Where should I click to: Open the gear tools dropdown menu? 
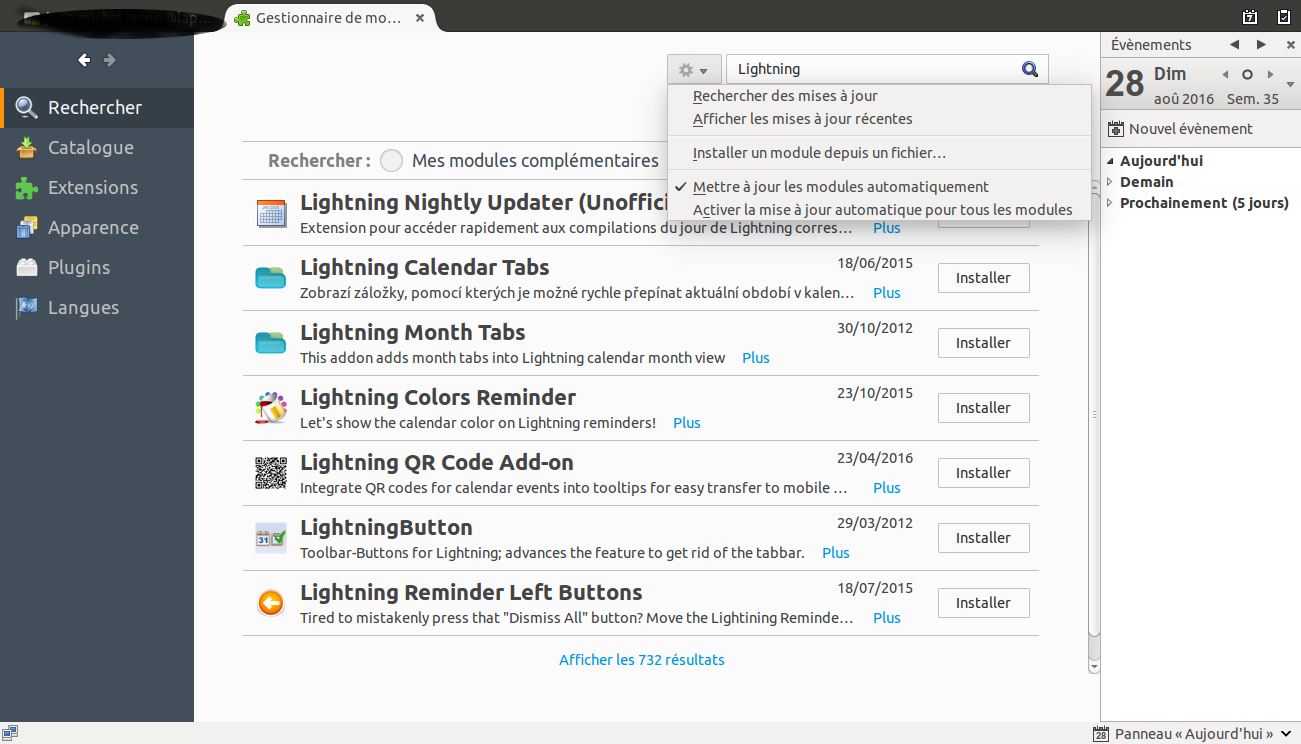click(694, 70)
